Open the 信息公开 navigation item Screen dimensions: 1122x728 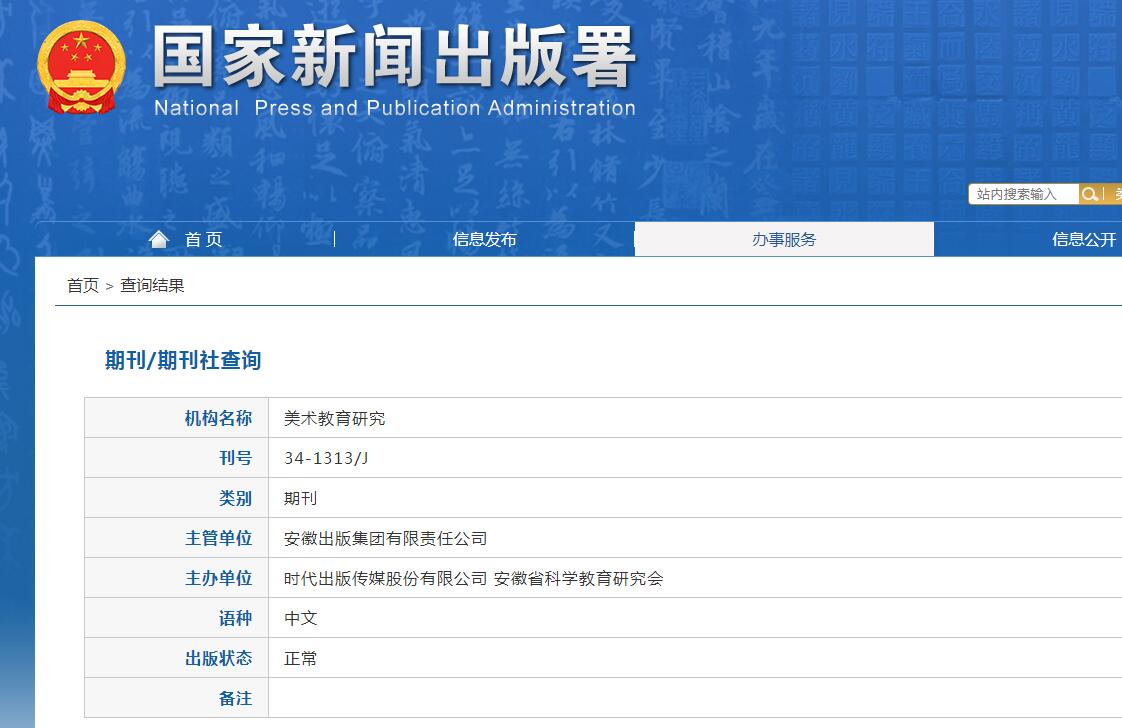(x=1083, y=239)
